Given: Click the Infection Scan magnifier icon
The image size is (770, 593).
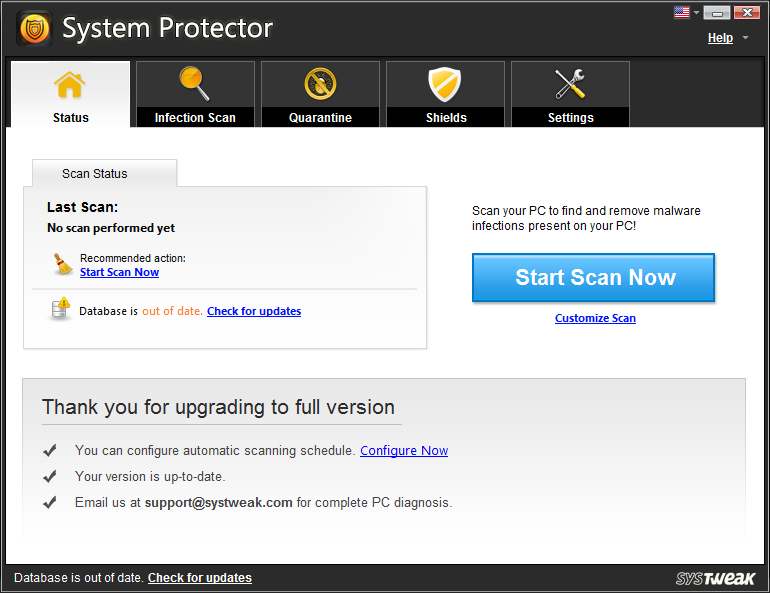Looking at the screenshot, I should point(194,84).
